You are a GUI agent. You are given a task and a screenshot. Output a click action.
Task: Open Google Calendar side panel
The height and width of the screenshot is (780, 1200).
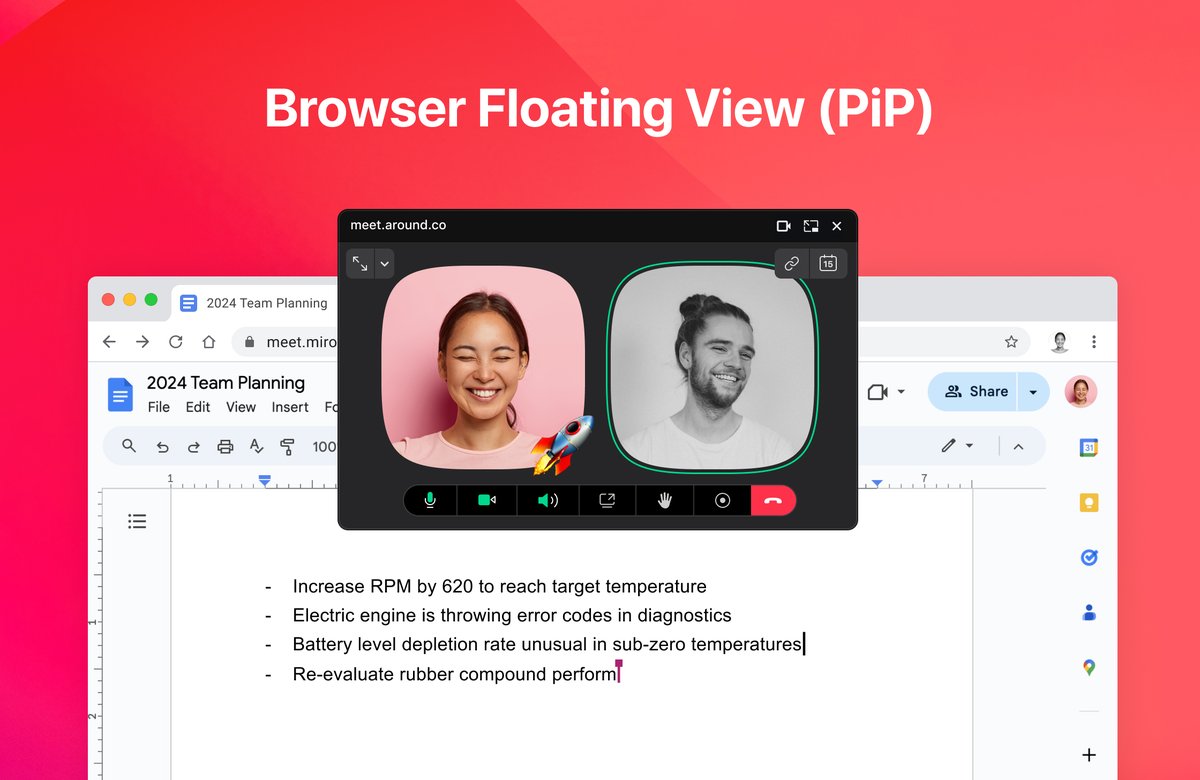1089,448
